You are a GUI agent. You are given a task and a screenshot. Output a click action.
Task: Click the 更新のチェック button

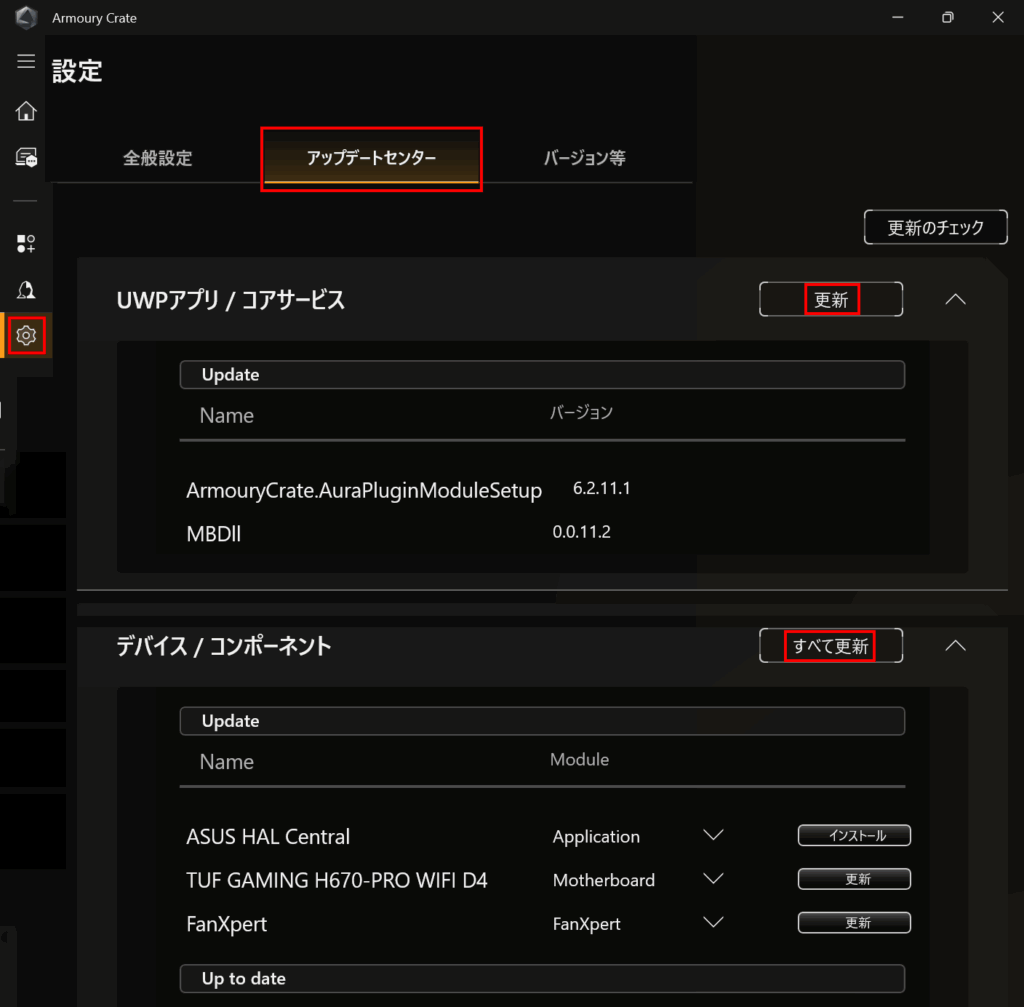pyautogui.click(x=935, y=227)
